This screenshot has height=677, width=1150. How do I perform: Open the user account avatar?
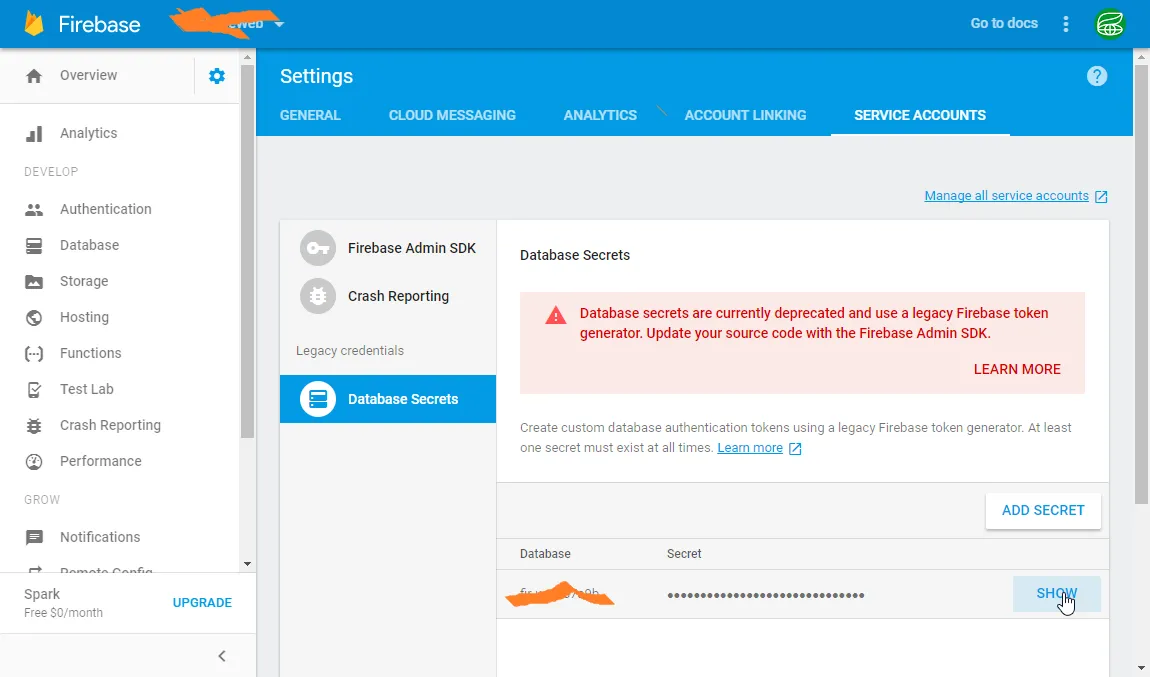1110,23
